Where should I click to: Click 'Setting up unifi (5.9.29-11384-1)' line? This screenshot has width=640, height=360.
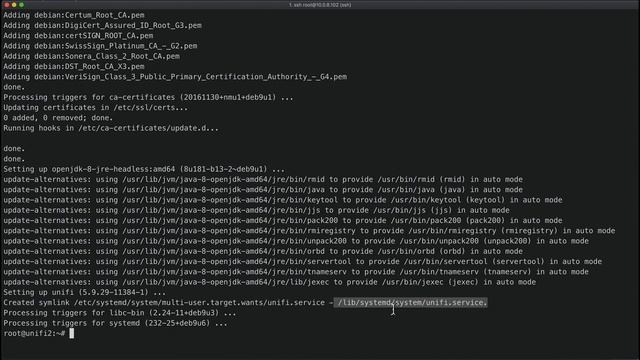pos(84,292)
